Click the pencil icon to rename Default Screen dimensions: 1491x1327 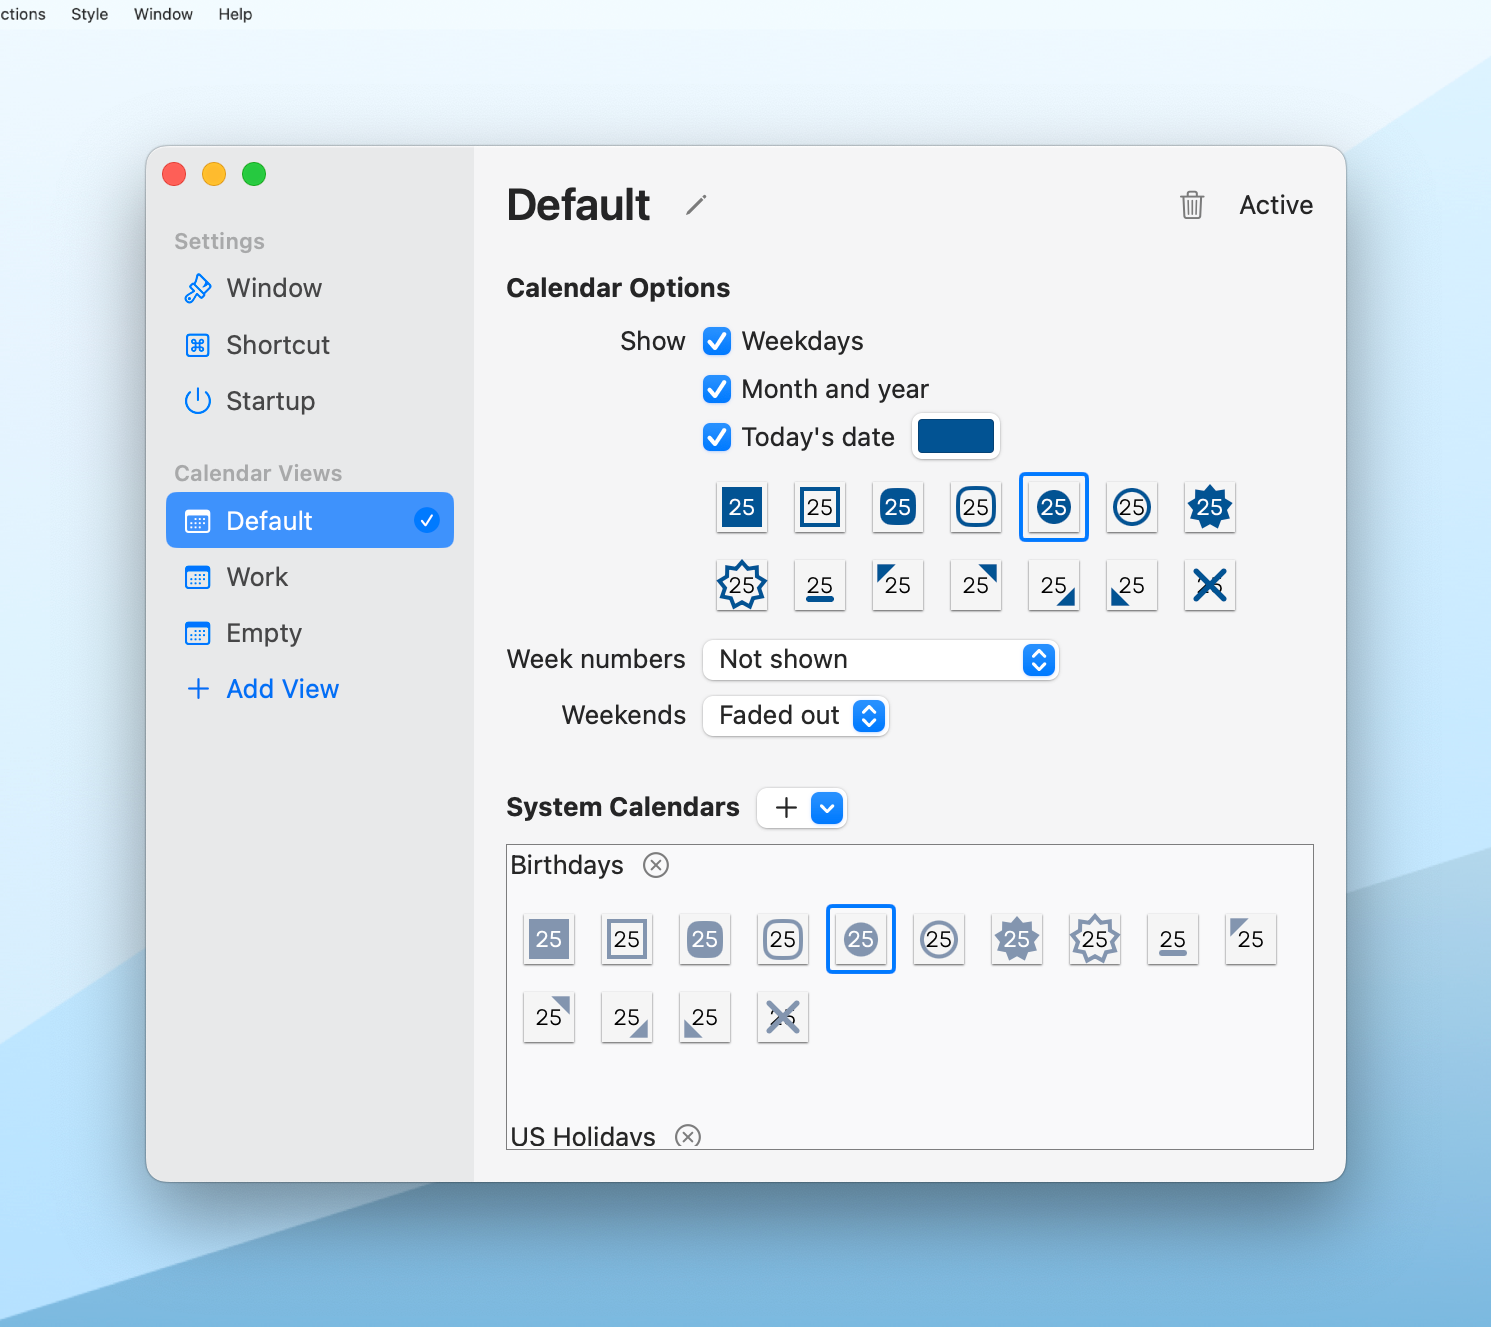pyautogui.click(x=696, y=205)
